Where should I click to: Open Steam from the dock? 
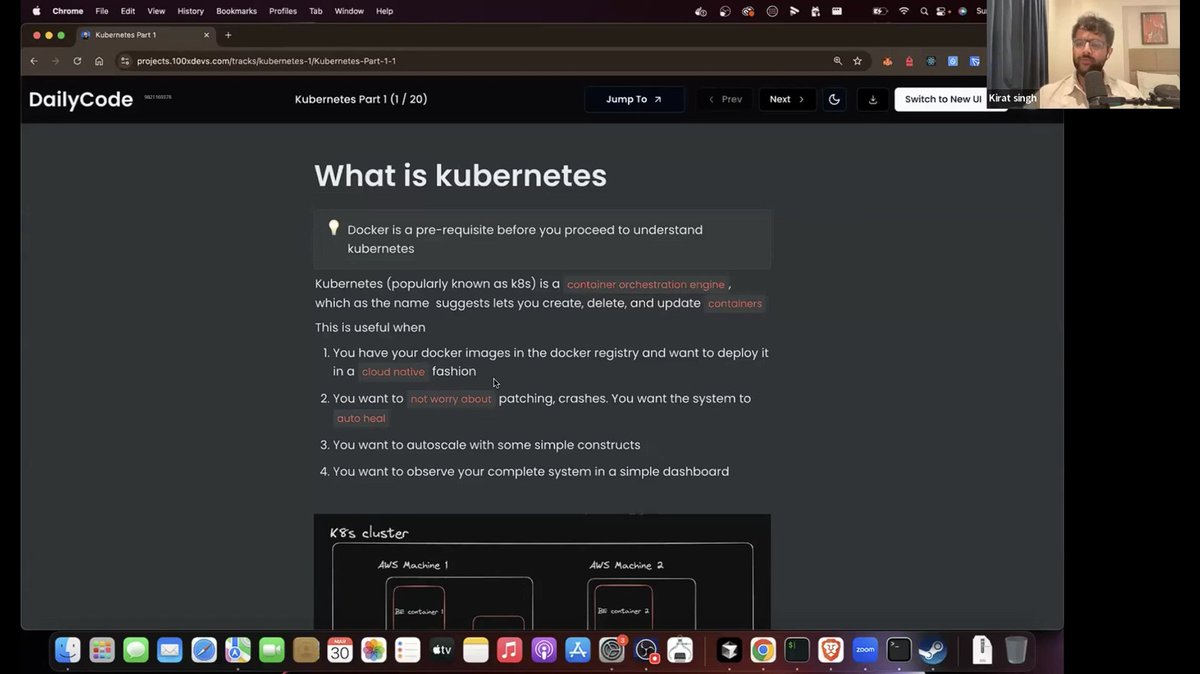(933, 650)
